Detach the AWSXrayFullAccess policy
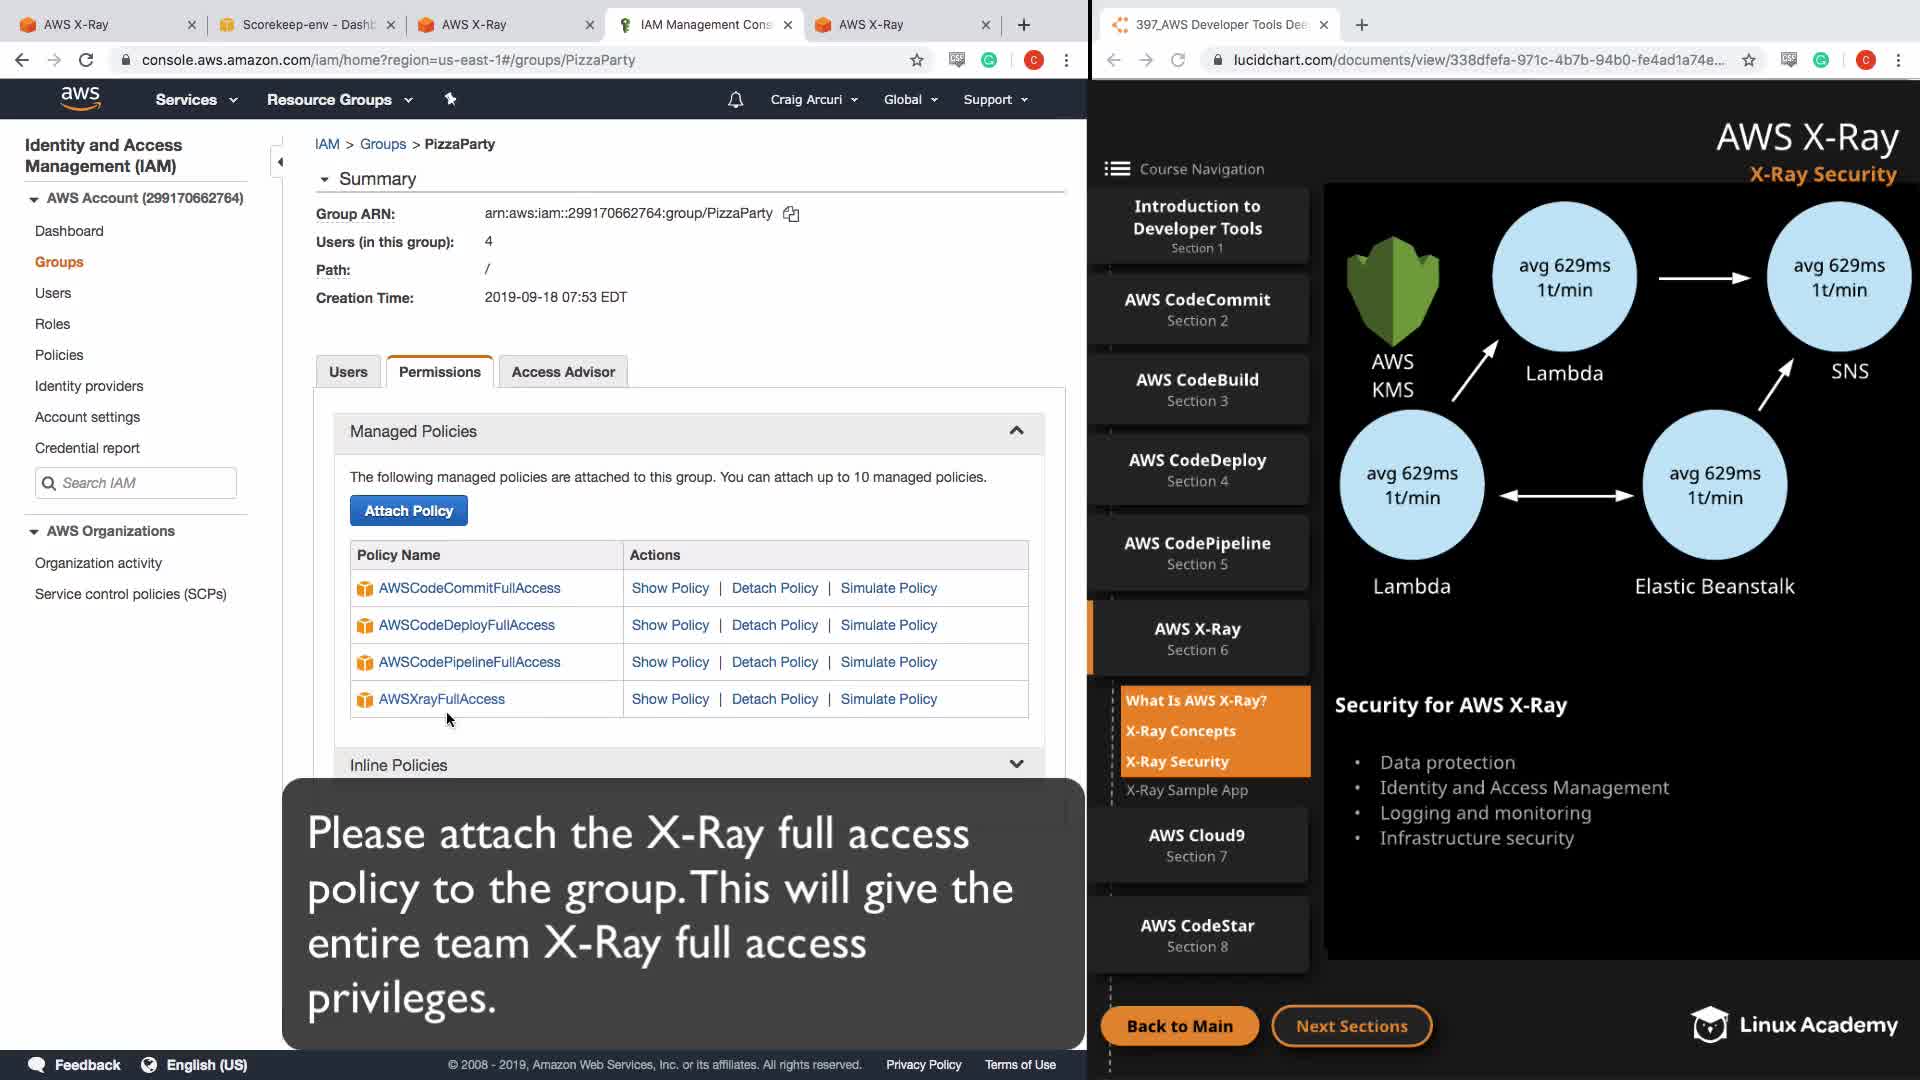This screenshot has width=1920, height=1080. click(774, 699)
